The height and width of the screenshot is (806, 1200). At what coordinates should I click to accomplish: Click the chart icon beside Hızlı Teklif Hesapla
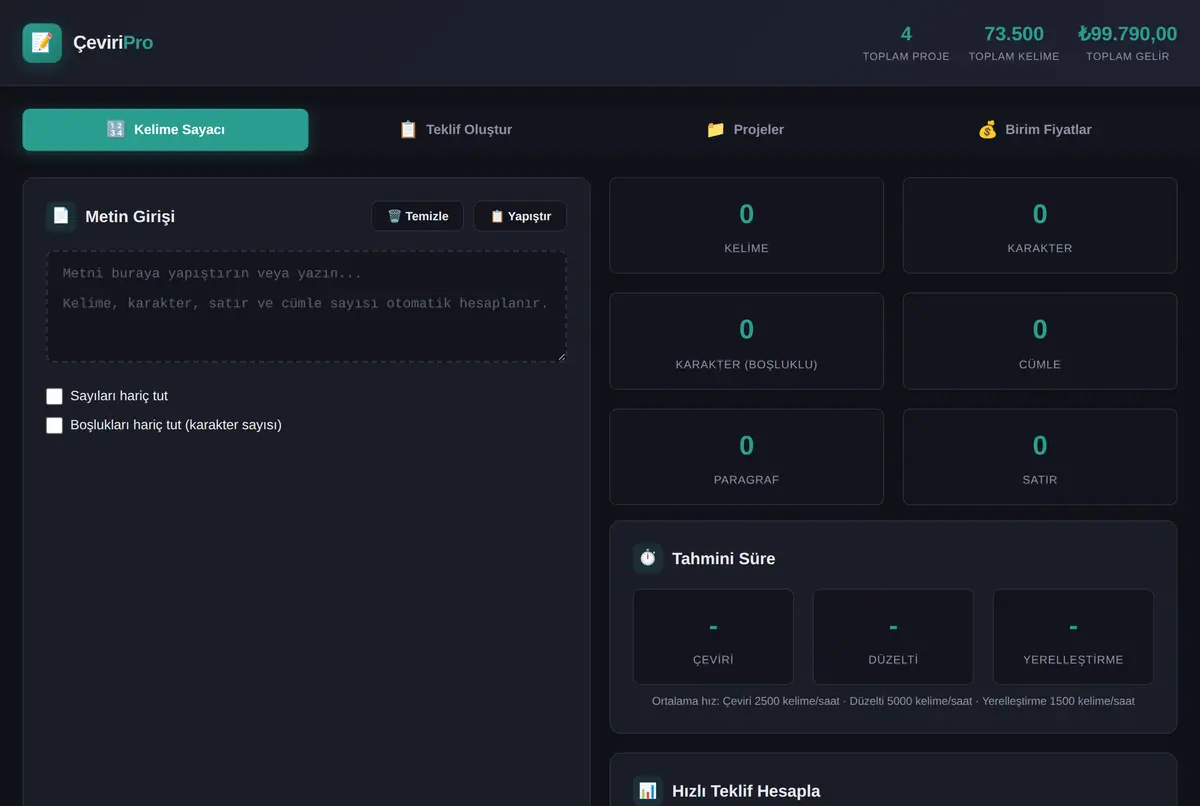pos(648,791)
